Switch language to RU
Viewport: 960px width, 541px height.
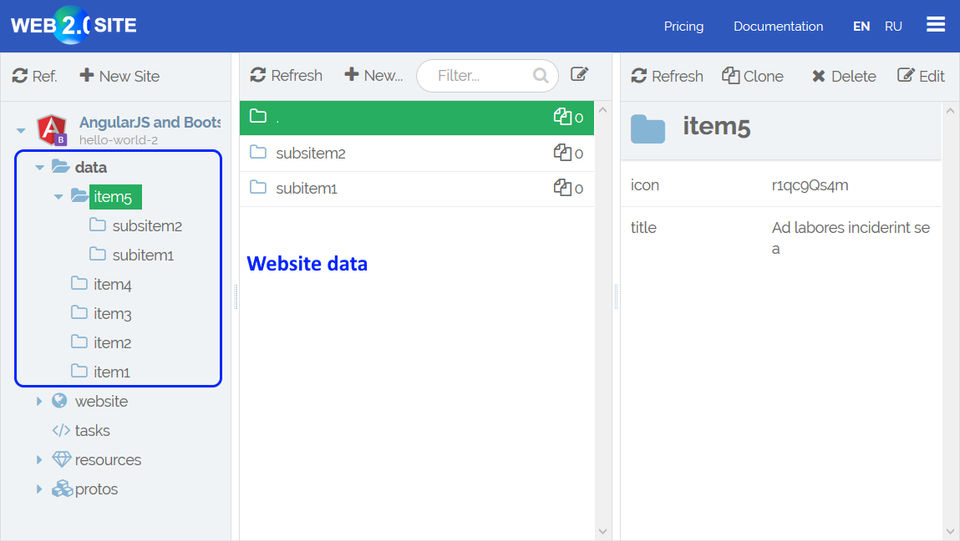coord(893,26)
